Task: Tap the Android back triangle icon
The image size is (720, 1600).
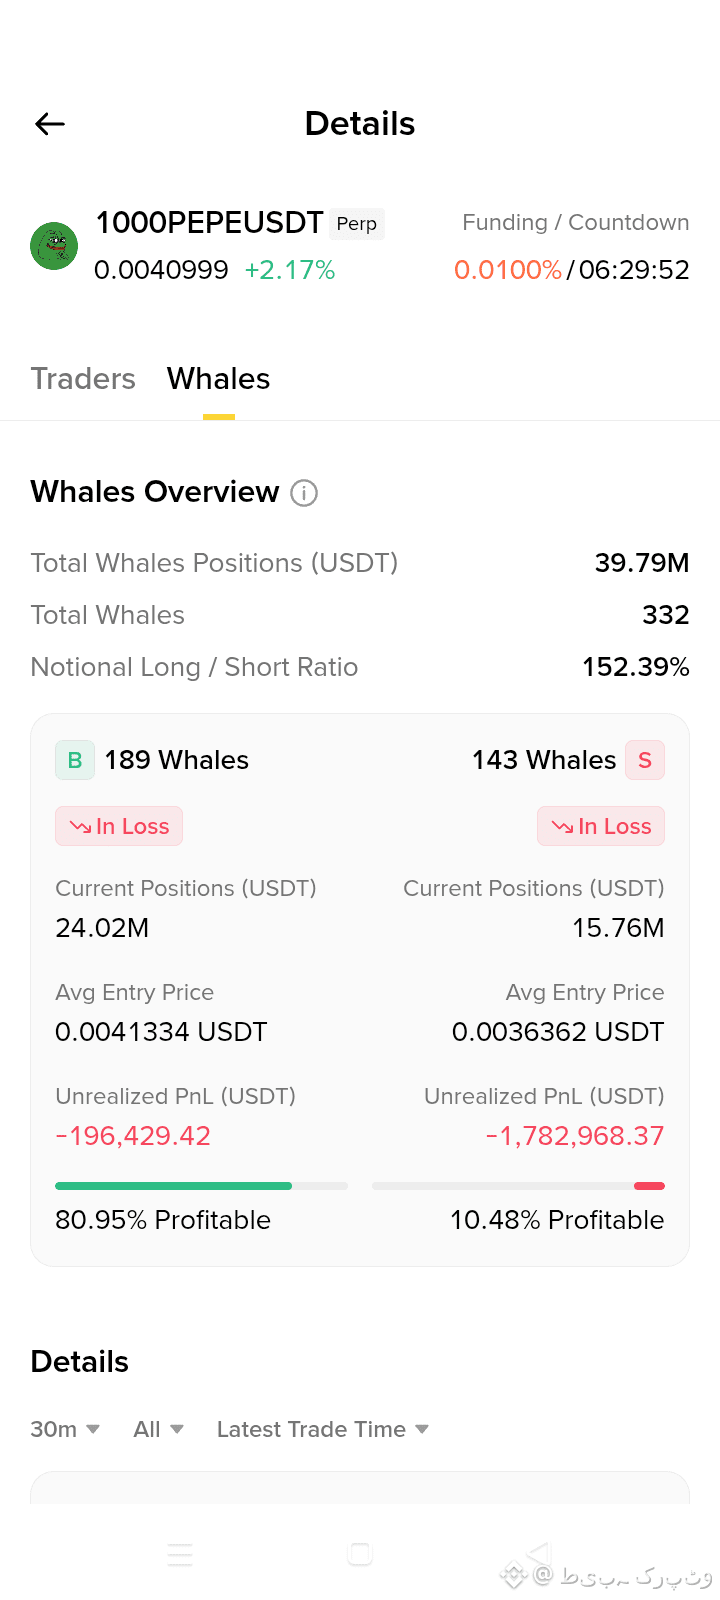Action: [x=539, y=1554]
